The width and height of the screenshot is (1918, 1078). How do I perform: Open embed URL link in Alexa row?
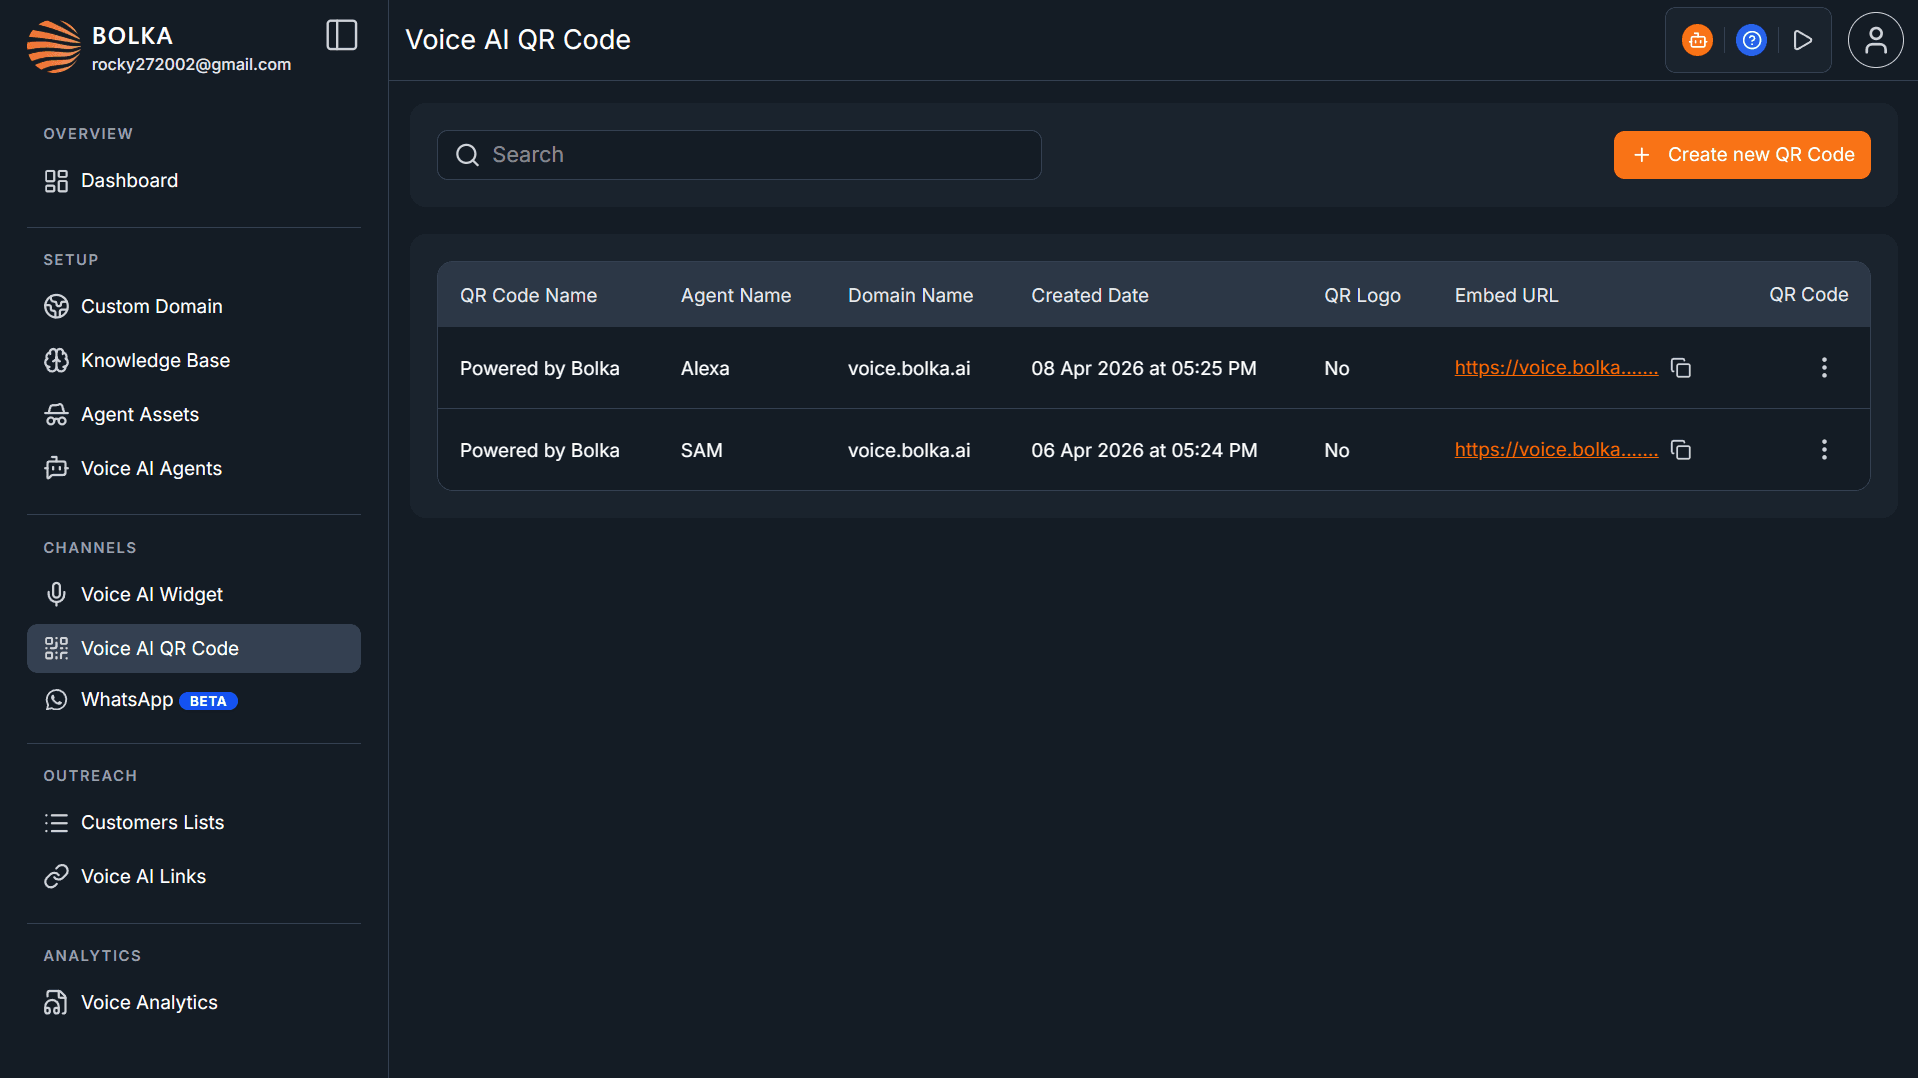click(x=1556, y=368)
